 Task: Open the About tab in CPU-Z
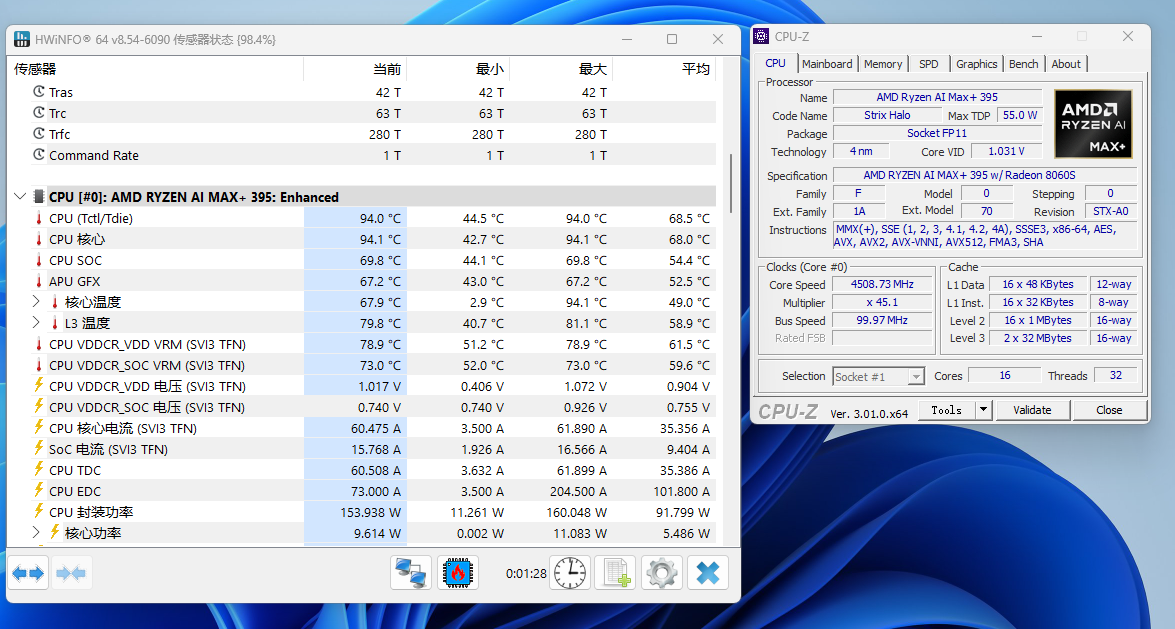[x=1066, y=64]
